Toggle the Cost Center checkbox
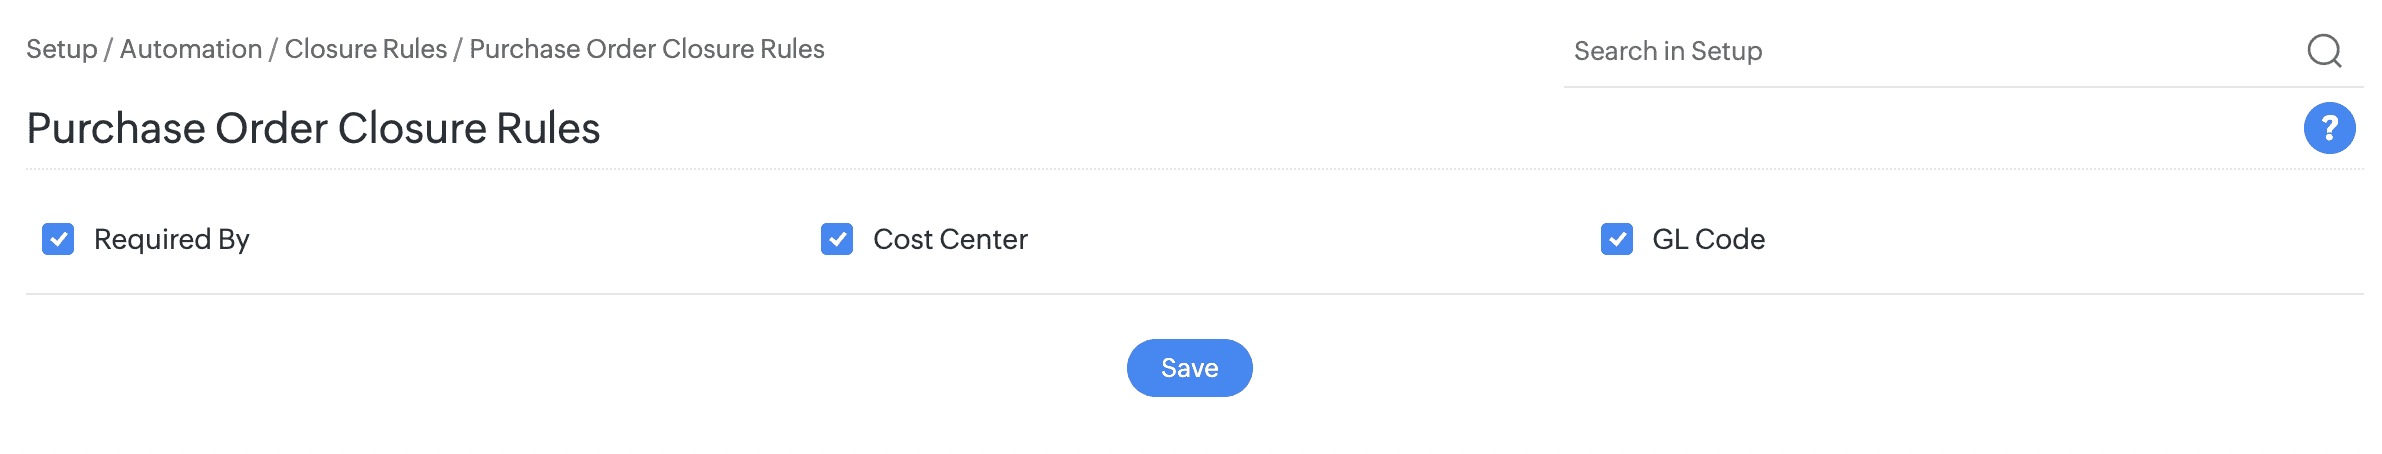Screen dimensions: 2382x454 point(837,239)
